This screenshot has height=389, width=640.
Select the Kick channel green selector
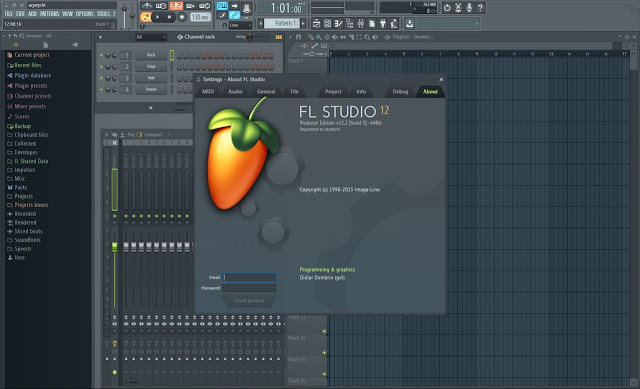tap(172, 55)
